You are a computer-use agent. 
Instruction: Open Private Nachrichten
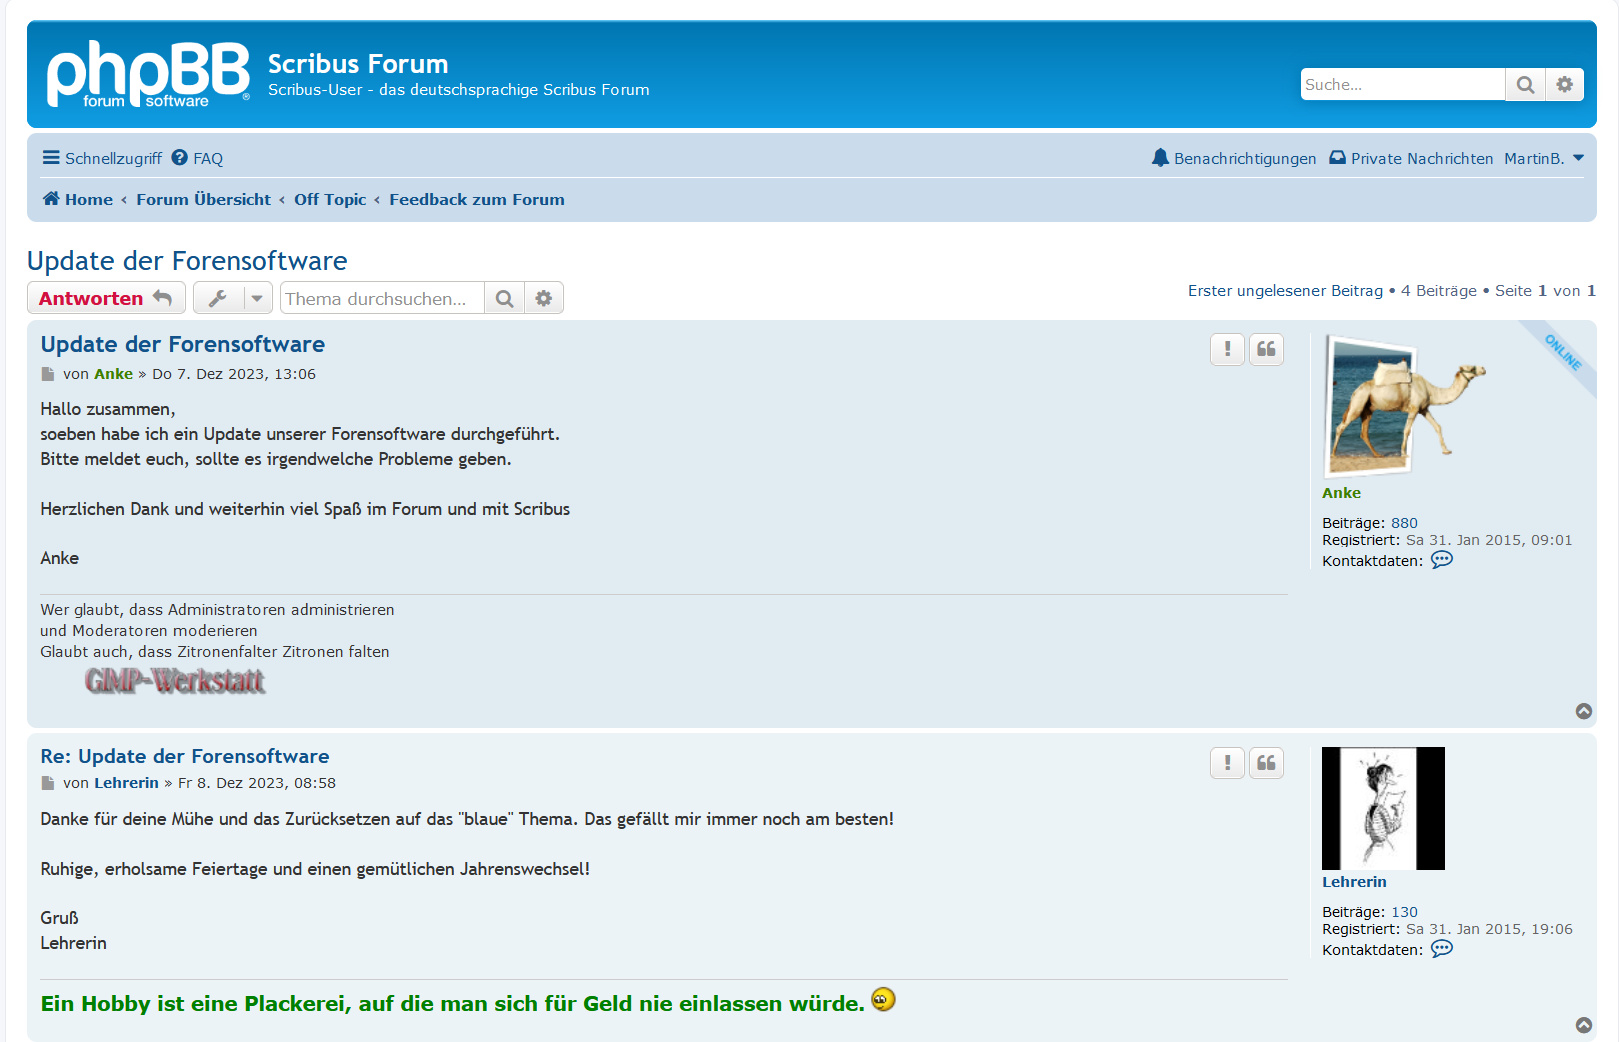point(1411,158)
